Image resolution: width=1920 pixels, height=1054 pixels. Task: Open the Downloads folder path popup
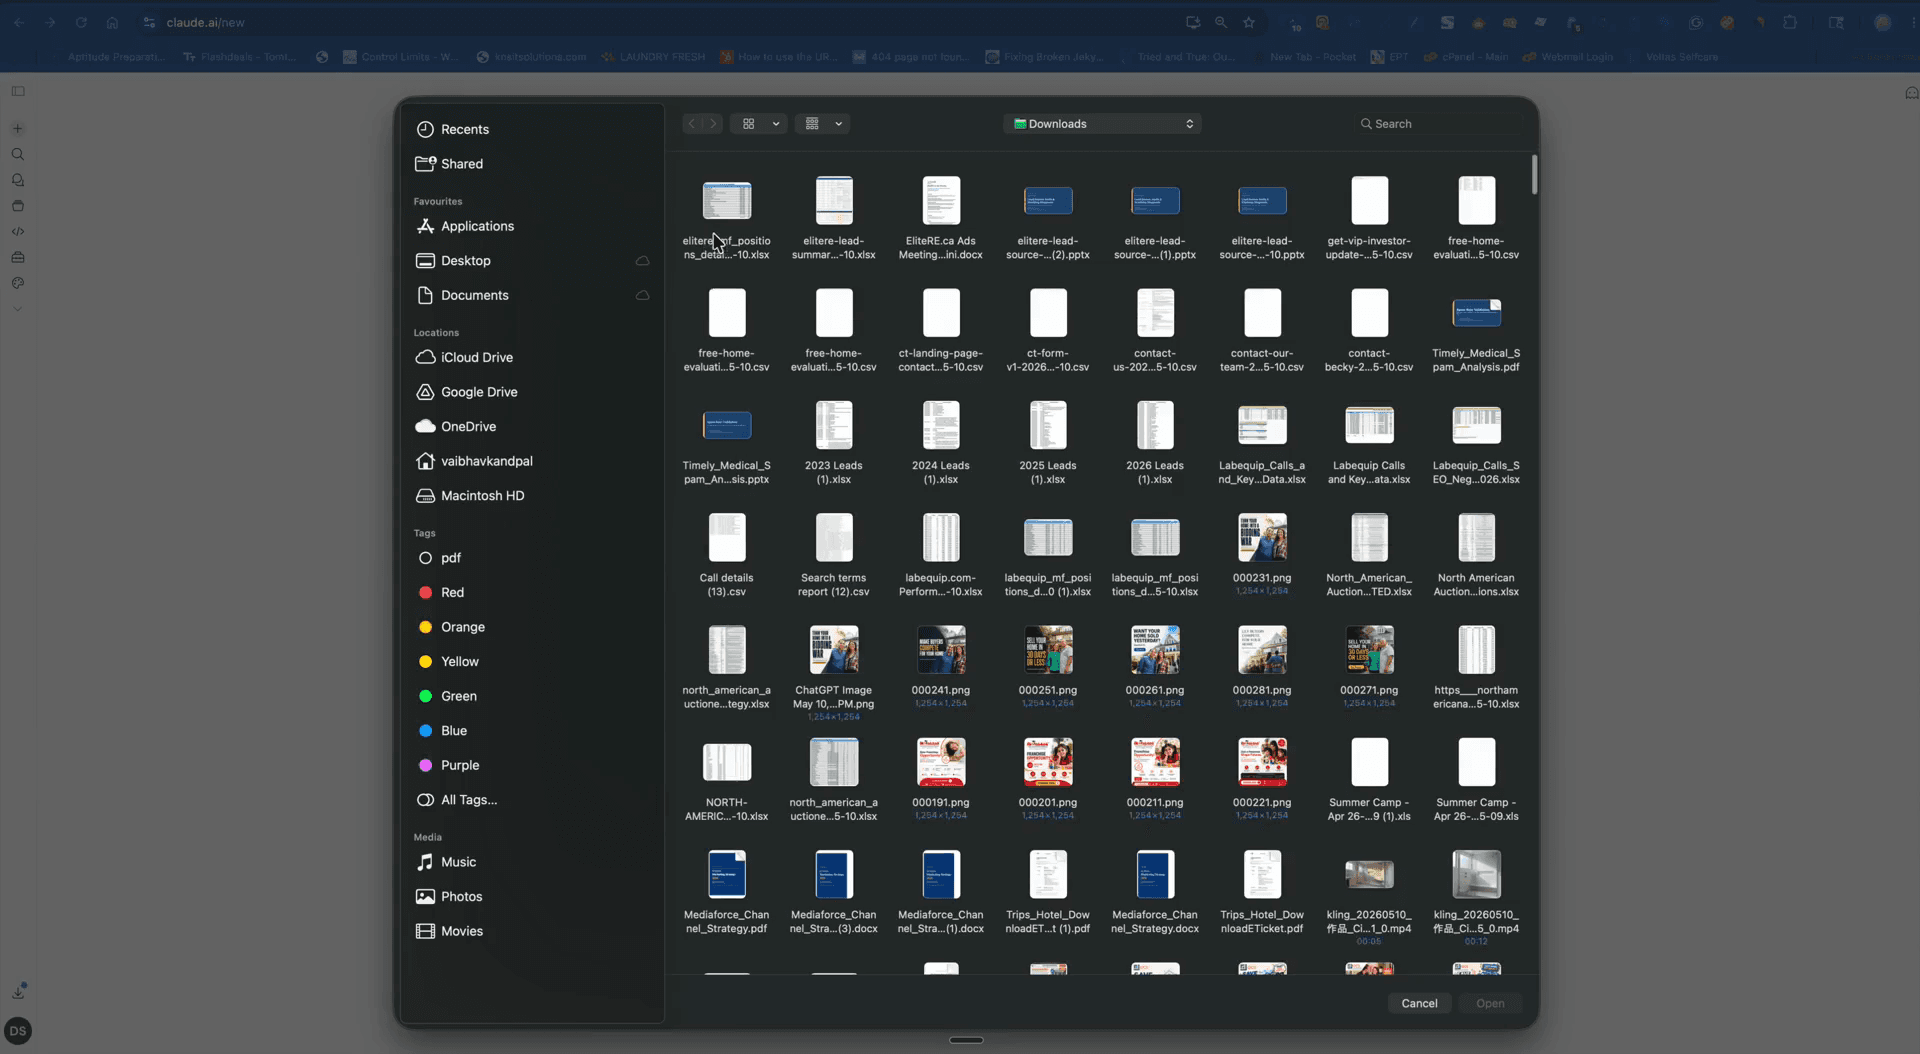pos(1102,124)
